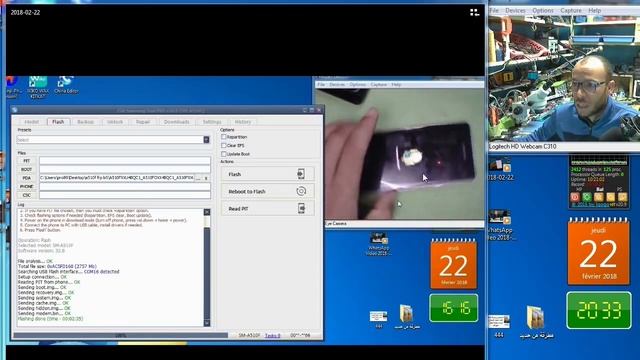Open the 2018-02-22 video desktop icon
This screenshot has width=640, height=360.
(x=500, y=169)
